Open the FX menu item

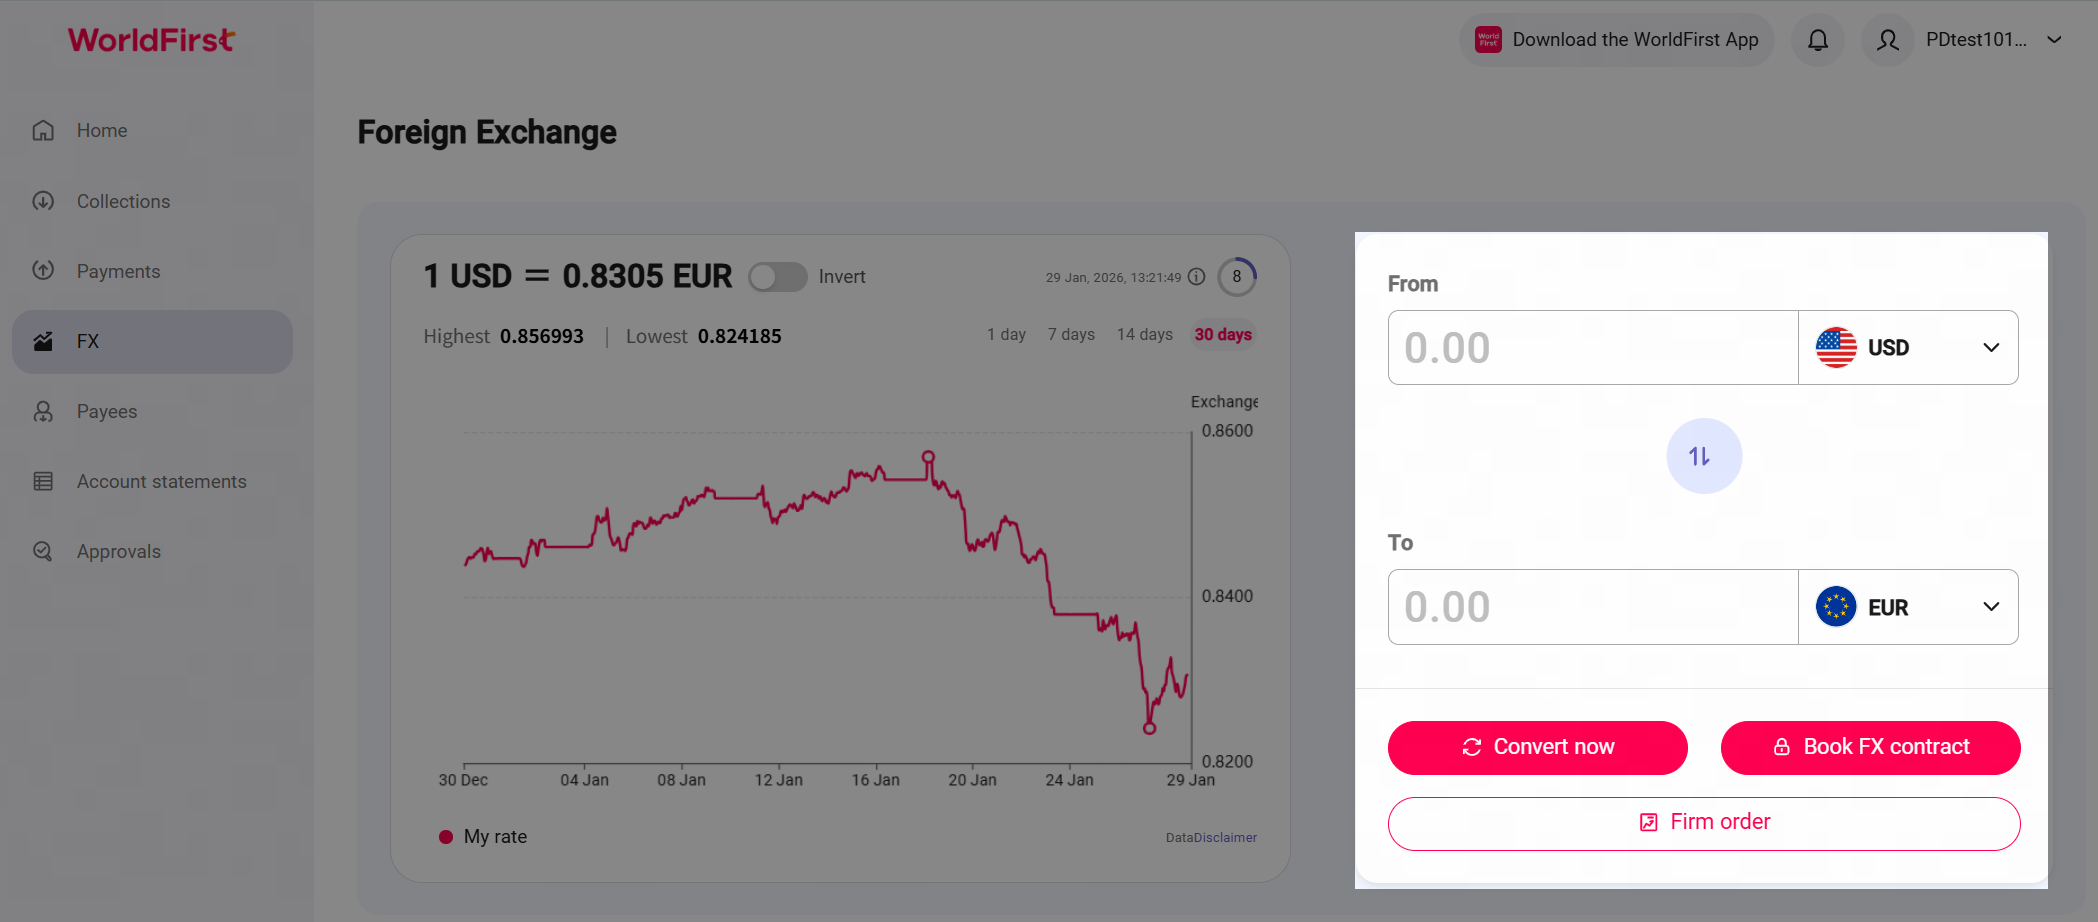pyautogui.click(x=152, y=342)
